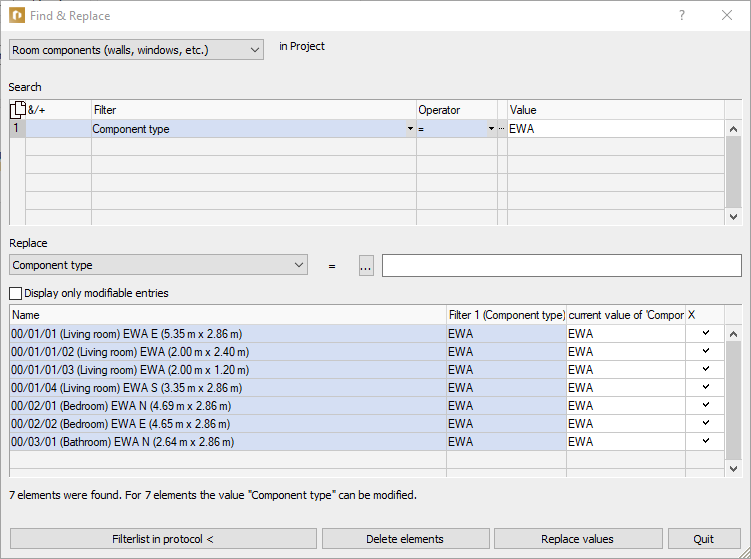This screenshot has height=559, width=751.
Task: Click the Name column header in results
Action: pos(228,315)
